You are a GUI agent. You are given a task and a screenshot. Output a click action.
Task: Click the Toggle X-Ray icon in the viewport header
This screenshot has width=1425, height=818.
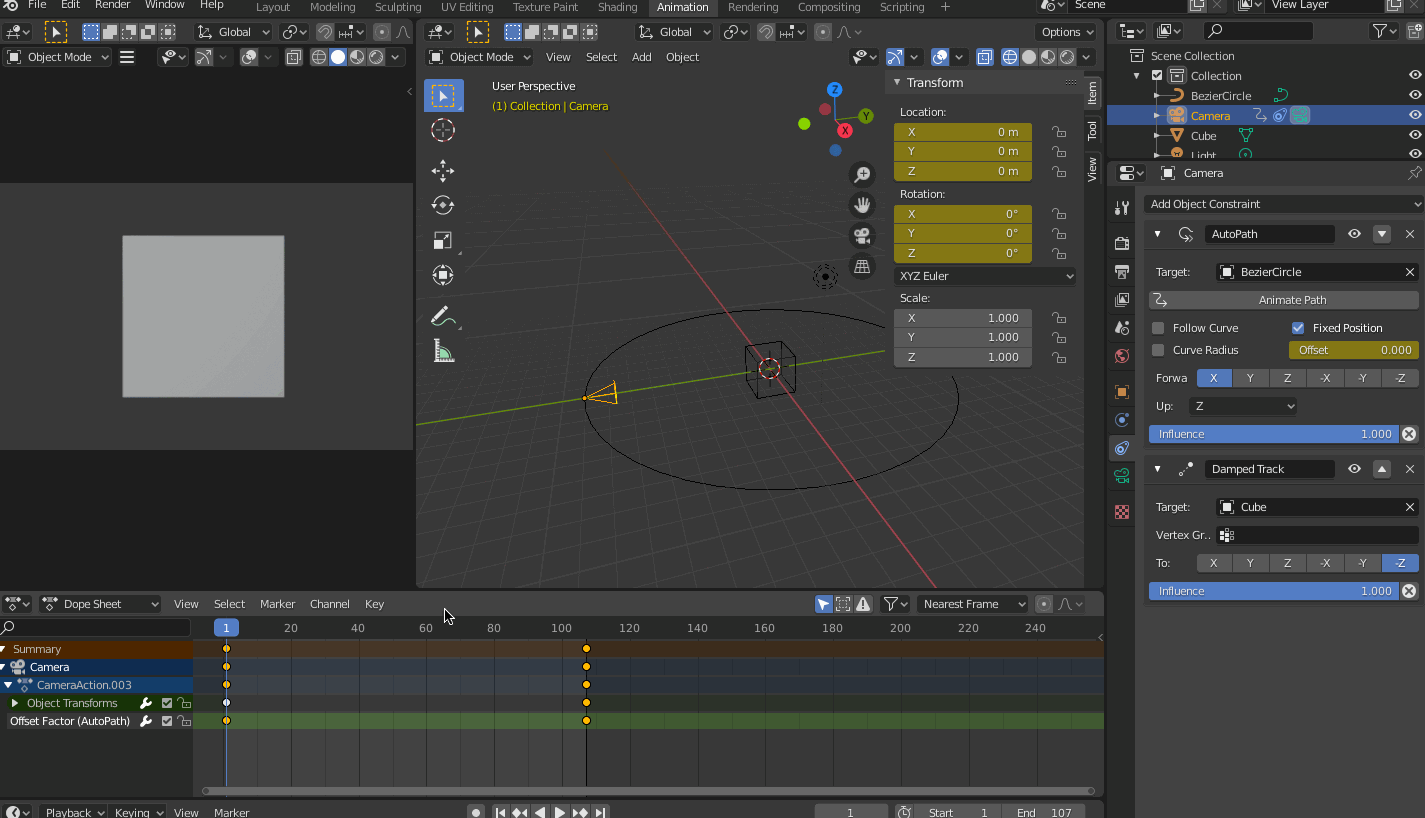click(985, 57)
